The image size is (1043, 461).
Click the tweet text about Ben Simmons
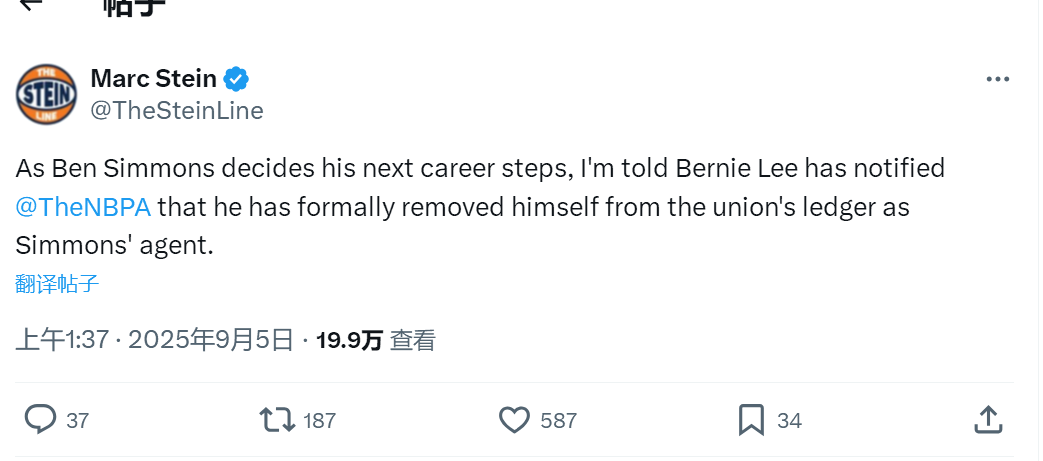tap(480, 206)
